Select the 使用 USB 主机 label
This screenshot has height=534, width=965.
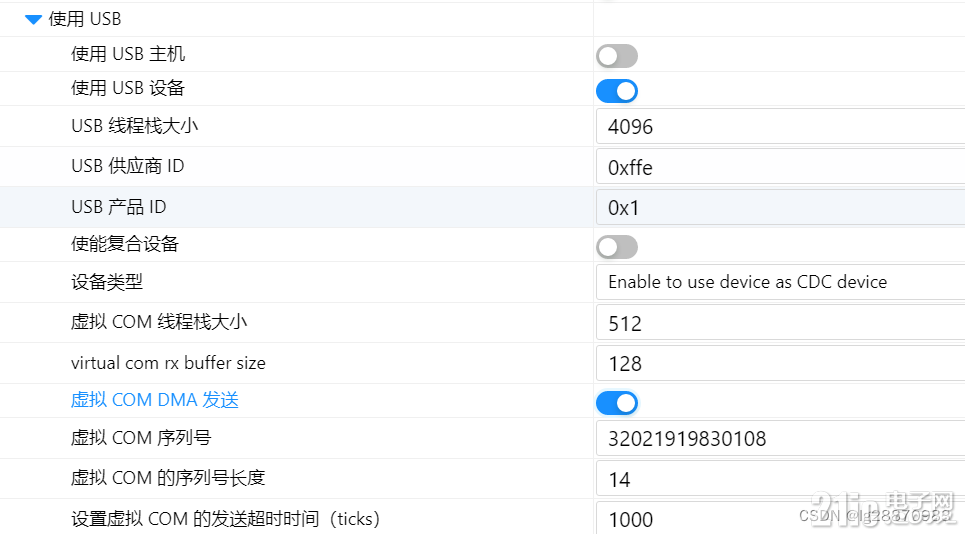[128, 54]
